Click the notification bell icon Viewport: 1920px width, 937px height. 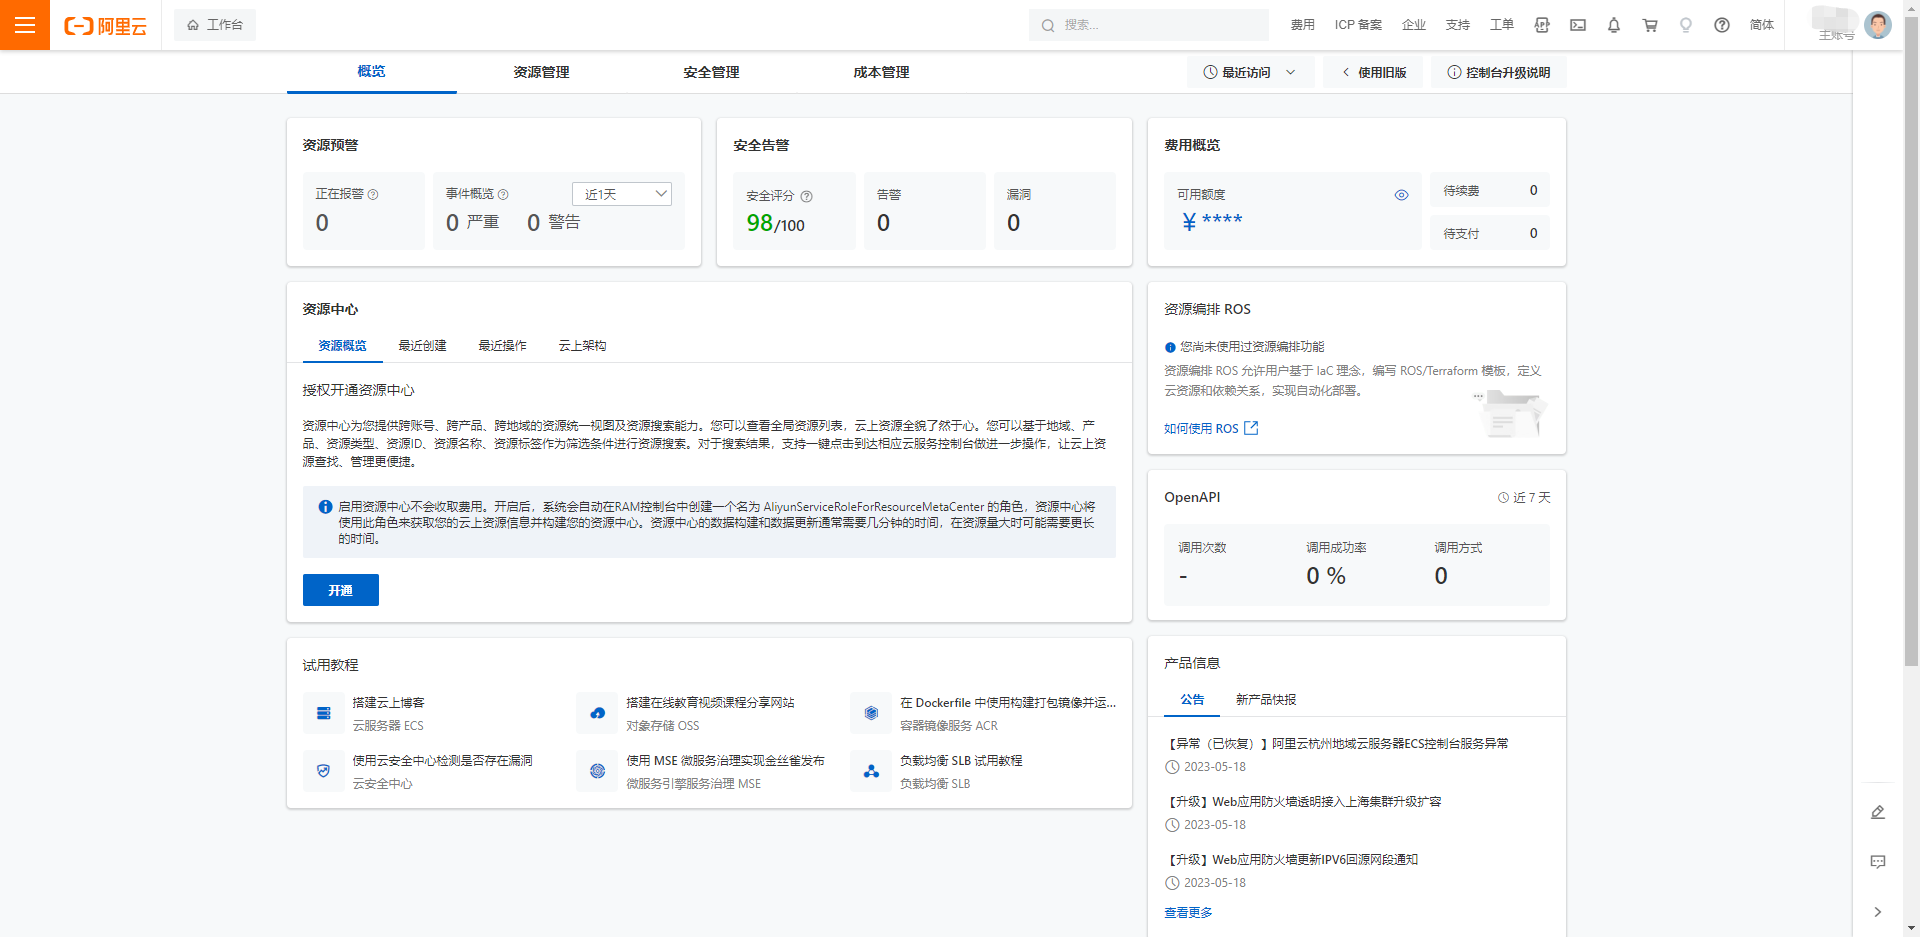click(x=1614, y=25)
